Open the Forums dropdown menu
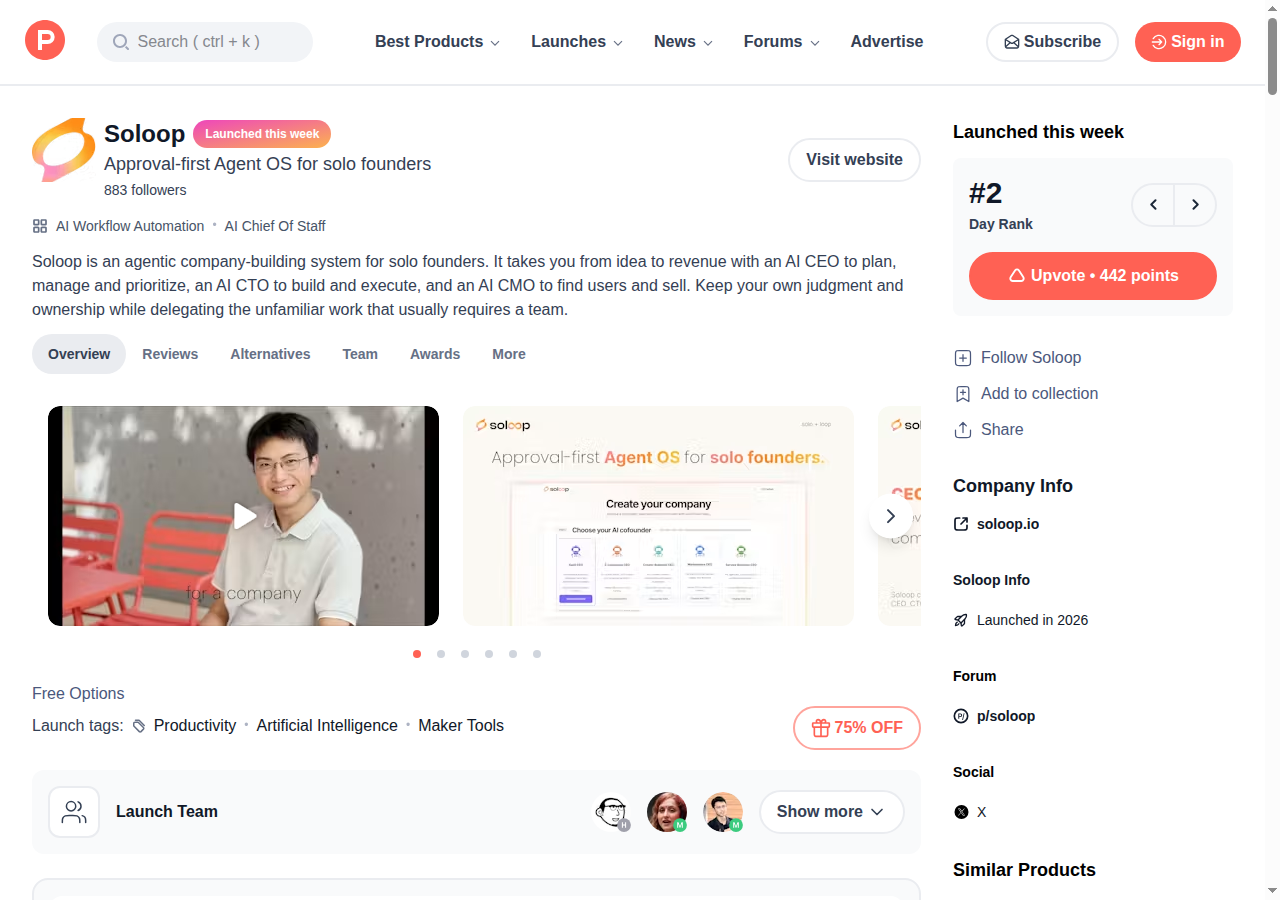This screenshot has height=900, width=1280. (x=781, y=42)
